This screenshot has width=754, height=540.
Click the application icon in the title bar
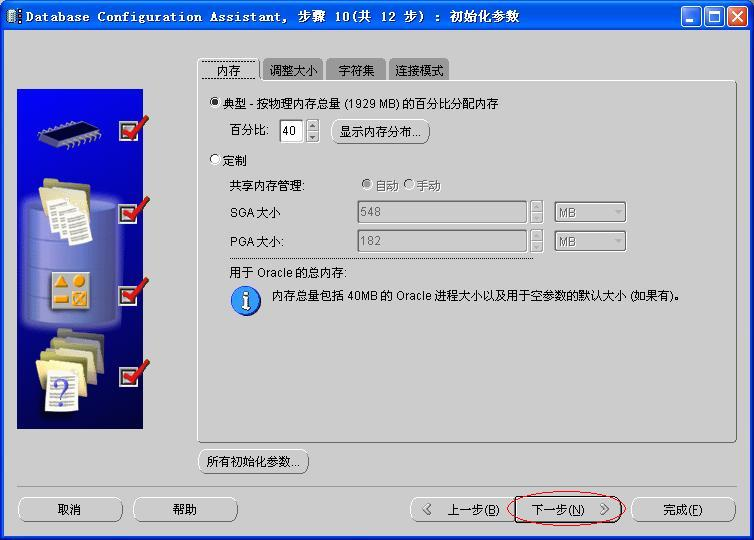click(13, 16)
